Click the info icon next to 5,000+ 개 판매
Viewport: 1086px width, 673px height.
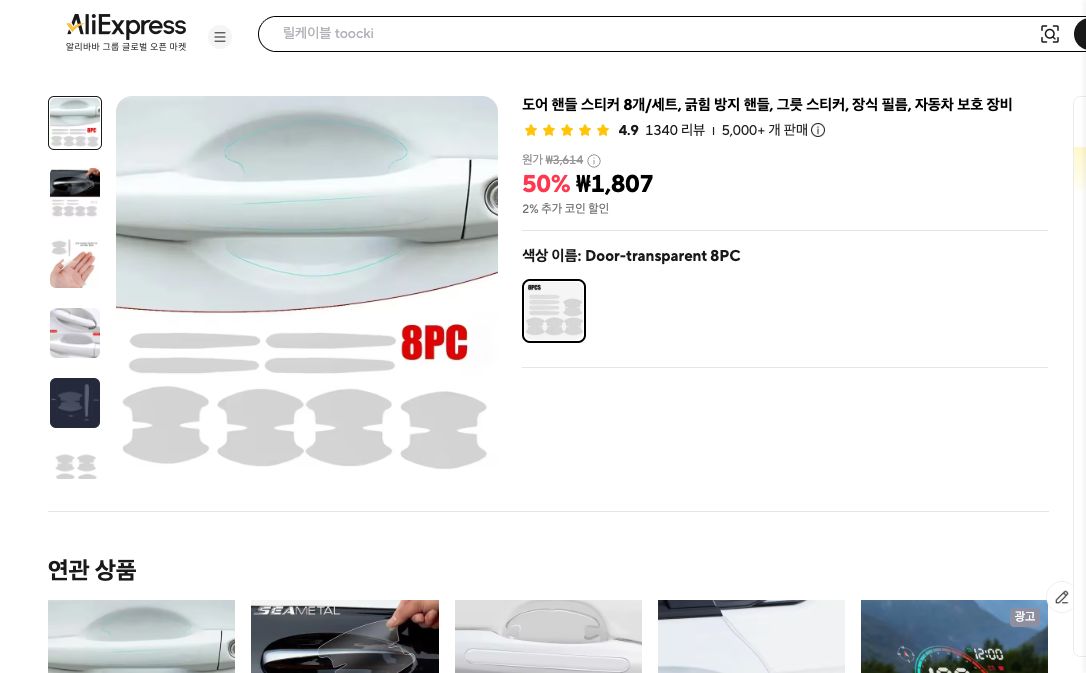(x=818, y=130)
